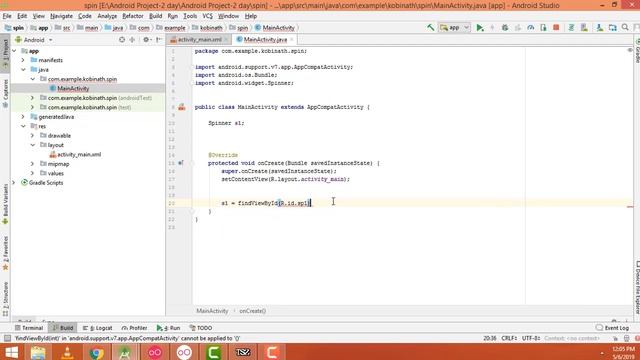Viewport: 640px width, 360px height.
Task: Open the Navigate menu
Action: pyautogui.click(x=61, y=16)
